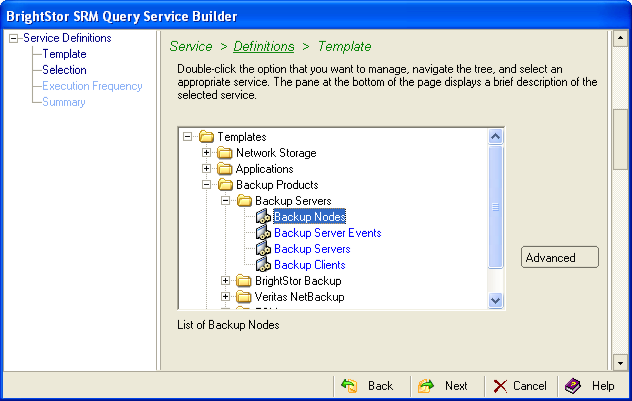The height and width of the screenshot is (401, 632).
Task: Select Service Definitions in the sidebar
Action: point(67,38)
